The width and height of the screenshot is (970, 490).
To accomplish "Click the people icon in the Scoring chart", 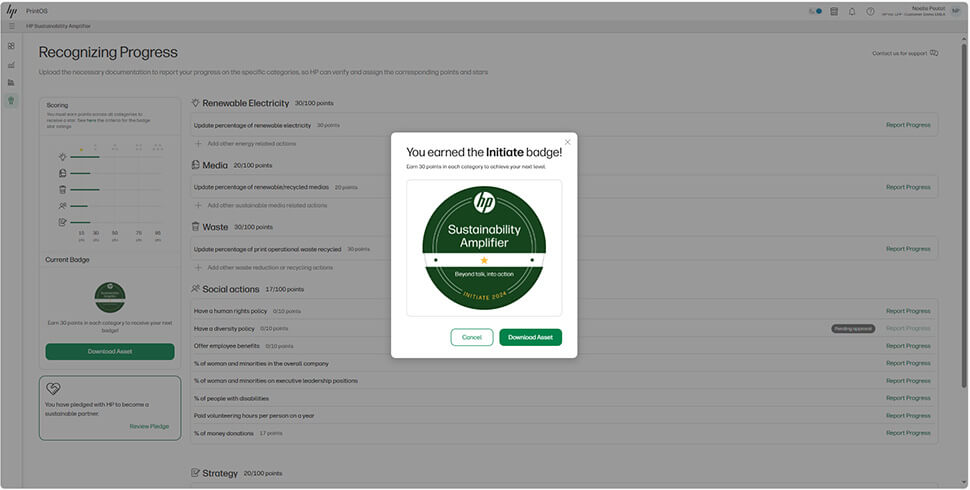I will [62, 205].
